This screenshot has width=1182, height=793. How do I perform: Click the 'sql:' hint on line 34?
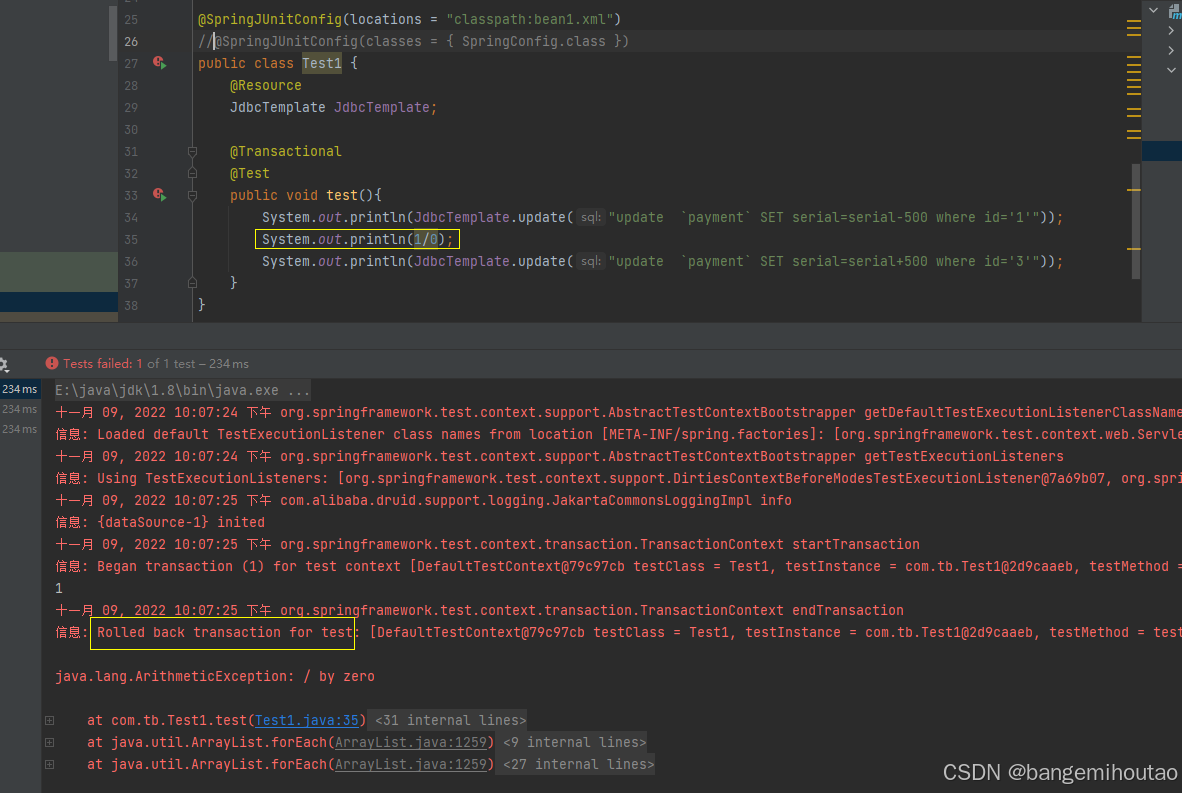pos(592,217)
